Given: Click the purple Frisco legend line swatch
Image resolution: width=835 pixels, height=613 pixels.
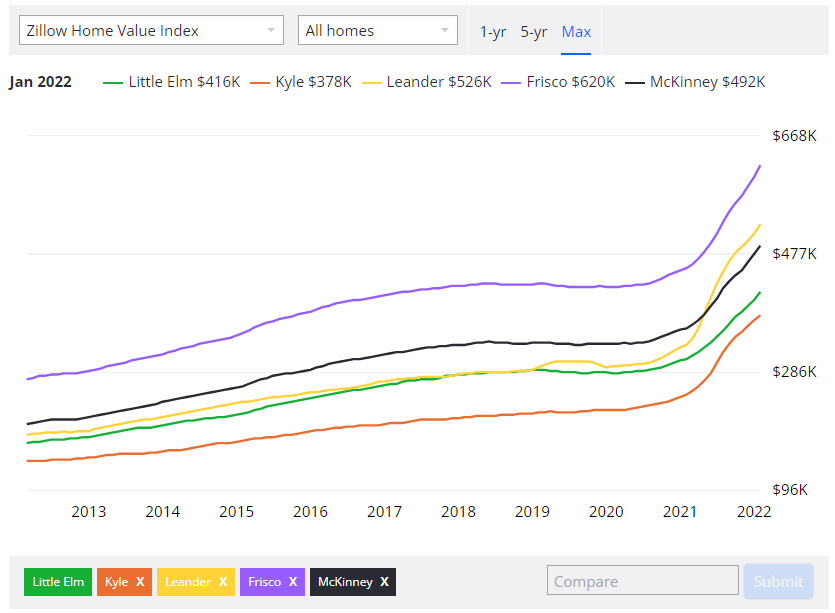Looking at the screenshot, I should 511,83.
